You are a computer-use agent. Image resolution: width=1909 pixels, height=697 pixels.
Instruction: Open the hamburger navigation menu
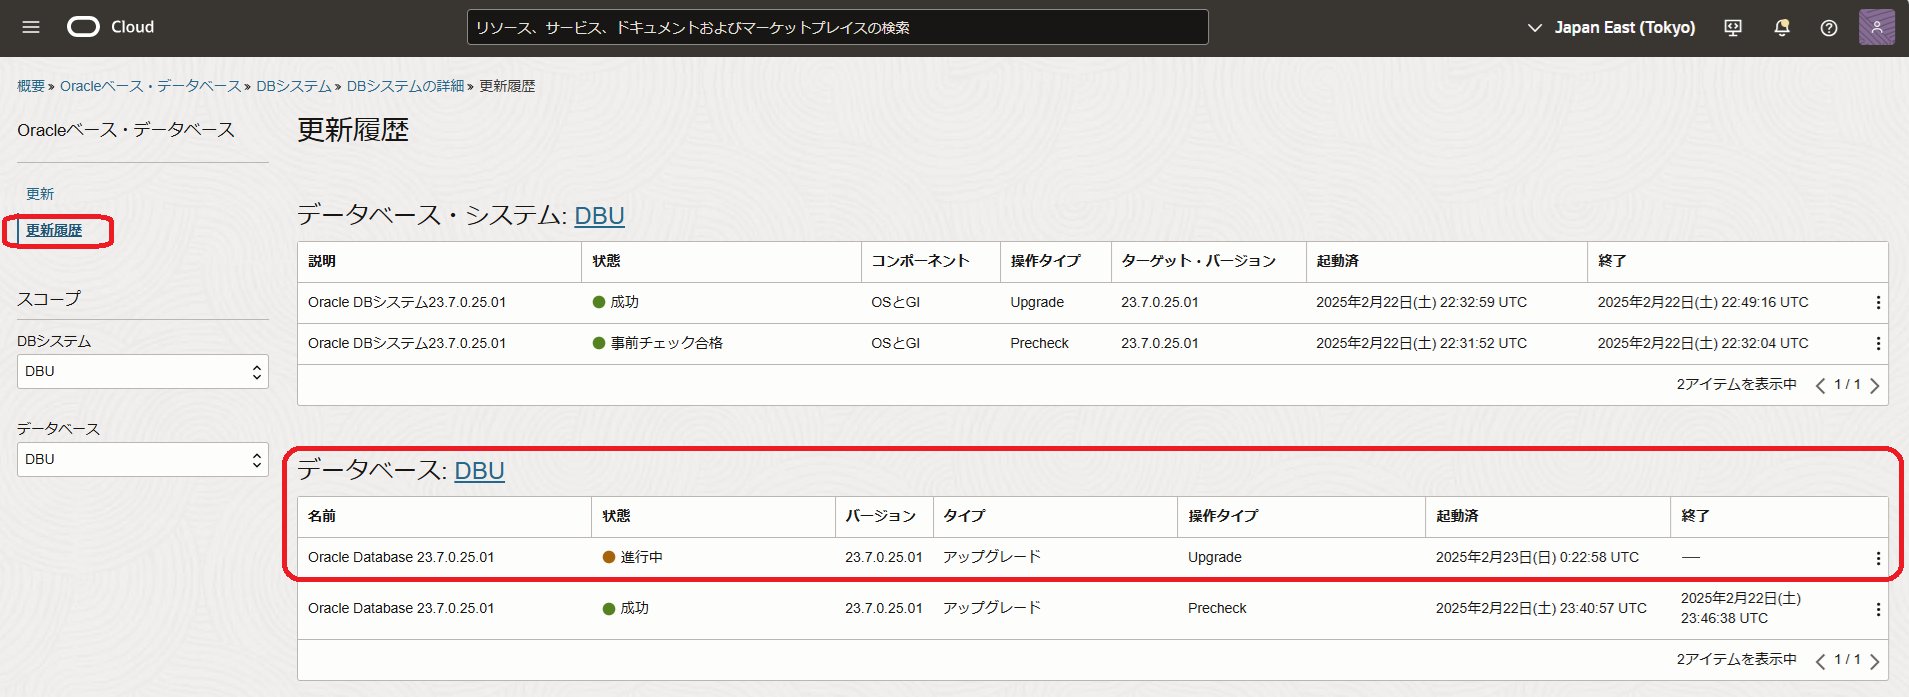point(31,27)
